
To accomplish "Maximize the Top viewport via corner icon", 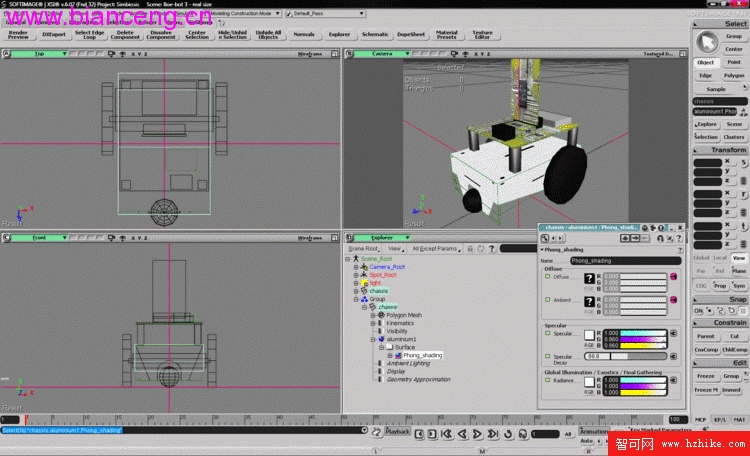I will pyautogui.click(x=334, y=54).
